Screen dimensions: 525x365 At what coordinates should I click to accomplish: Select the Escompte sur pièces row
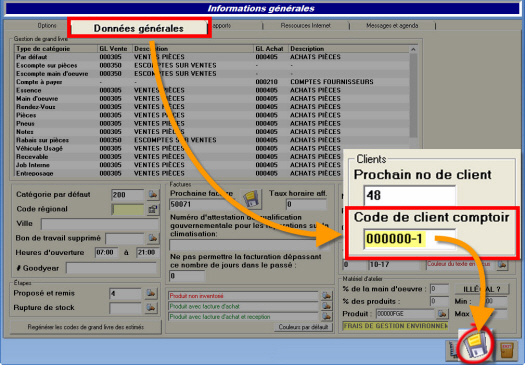point(212,65)
